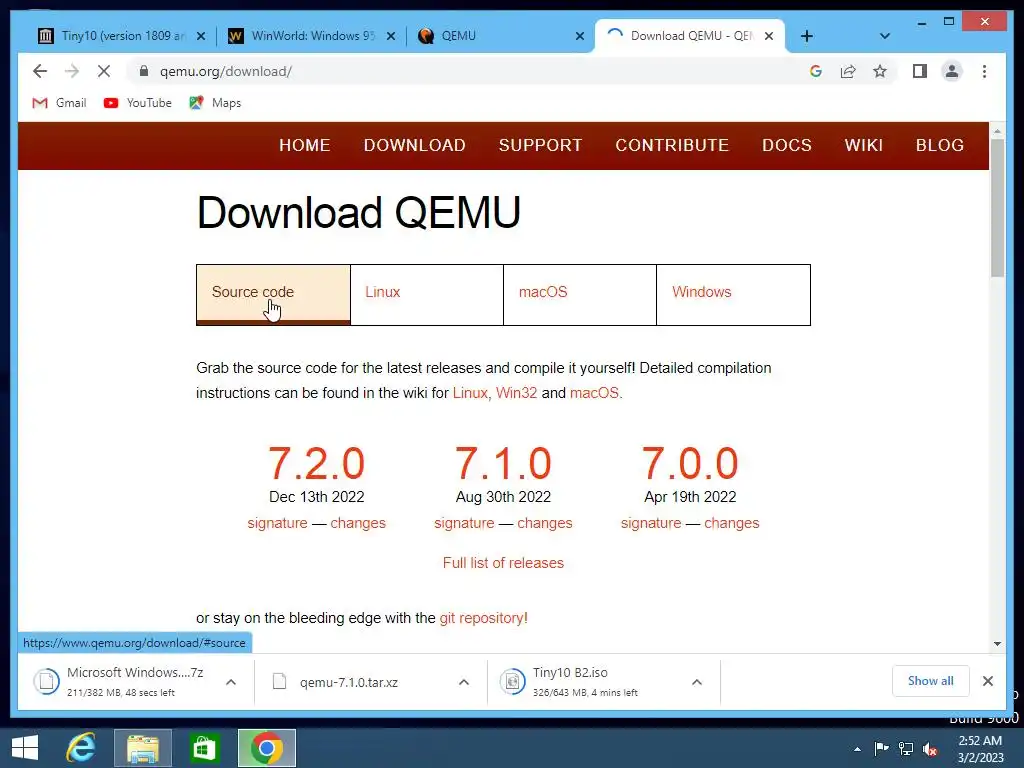
Task: Go back to the previous page
Action: point(40,71)
